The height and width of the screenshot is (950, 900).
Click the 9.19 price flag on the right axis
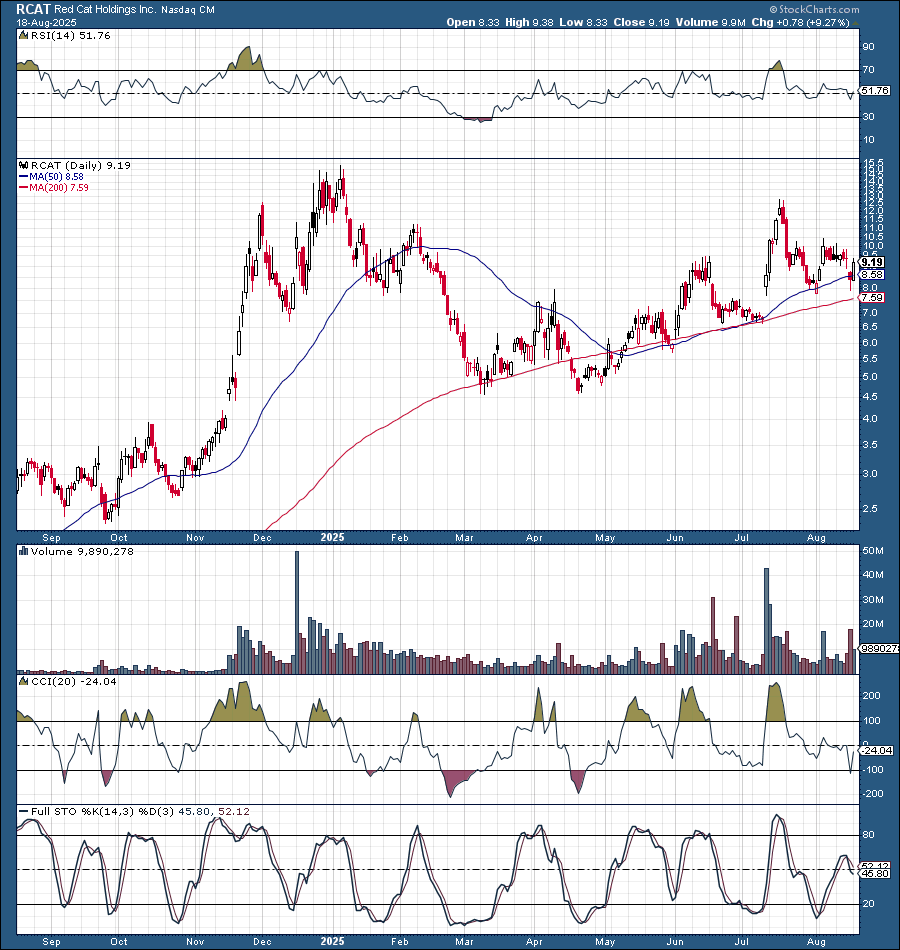point(873,262)
